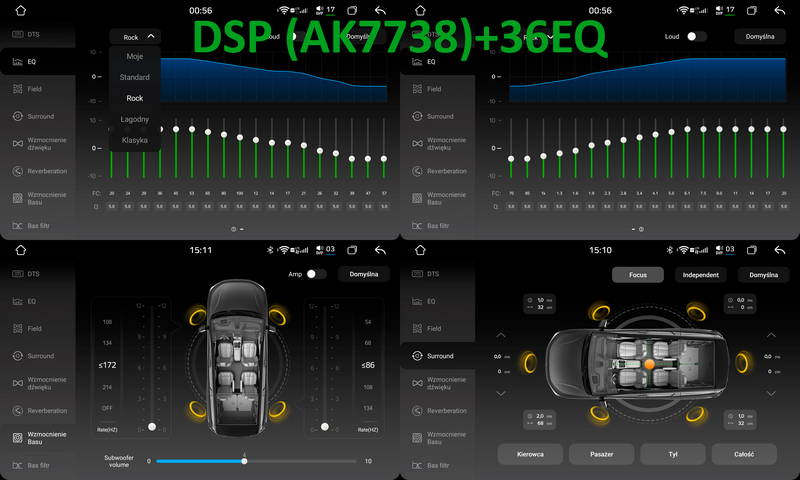Tap back arrow on the Rock-menu EQ screen
Image resolution: width=800 pixels, height=480 pixels.
380,10
